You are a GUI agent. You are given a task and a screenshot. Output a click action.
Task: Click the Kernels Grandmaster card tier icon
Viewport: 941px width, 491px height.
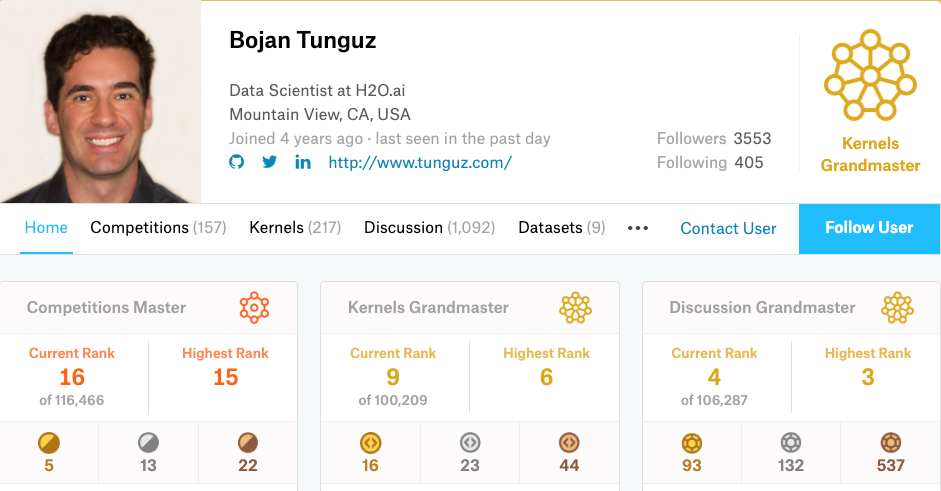tap(576, 307)
